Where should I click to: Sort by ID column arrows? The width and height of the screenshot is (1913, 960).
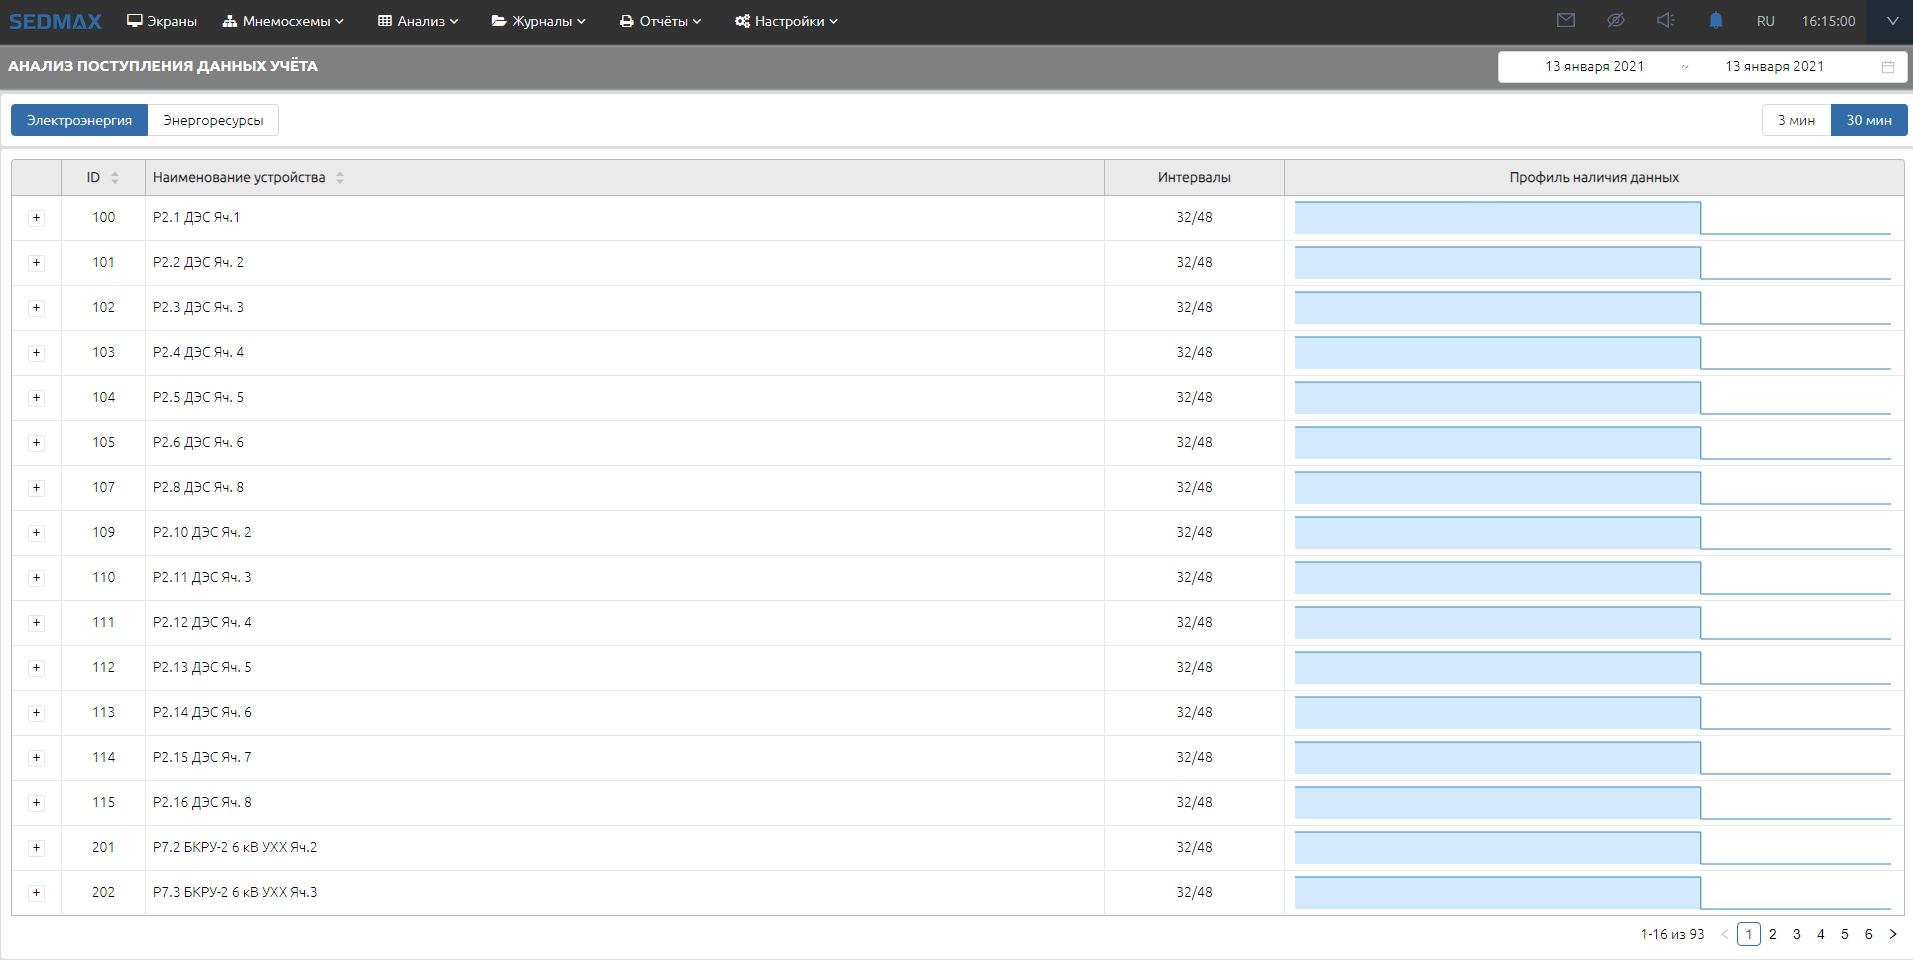point(115,178)
